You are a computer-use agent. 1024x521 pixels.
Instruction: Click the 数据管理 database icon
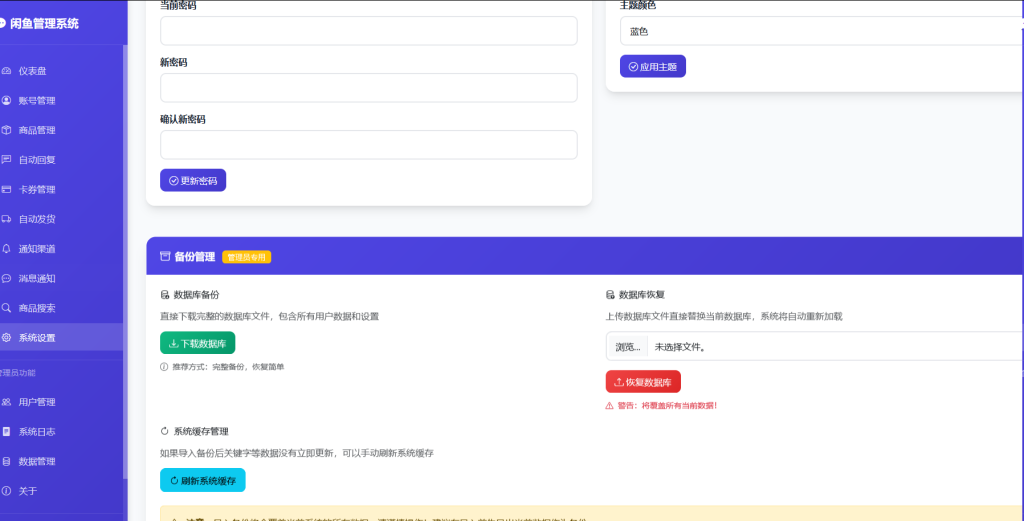click(x=7, y=461)
